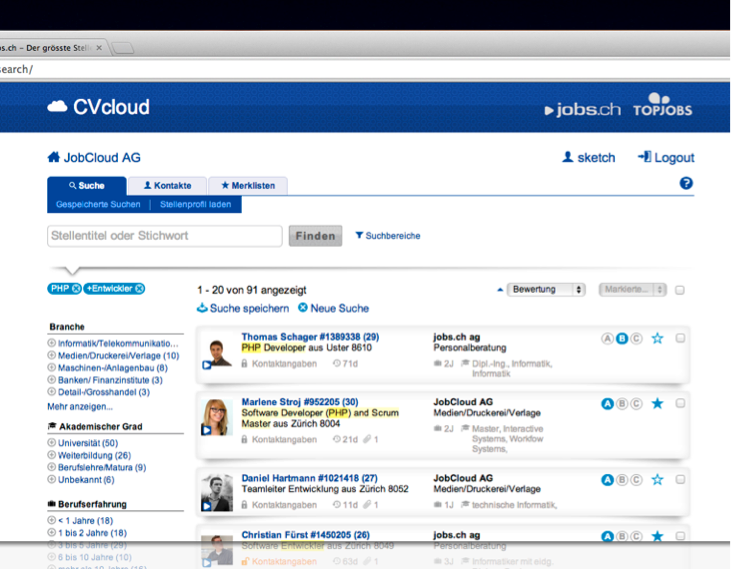Add Detail-/Grosshandel (3) filter
This screenshot has height=570, width=731.
coord(99,392)
